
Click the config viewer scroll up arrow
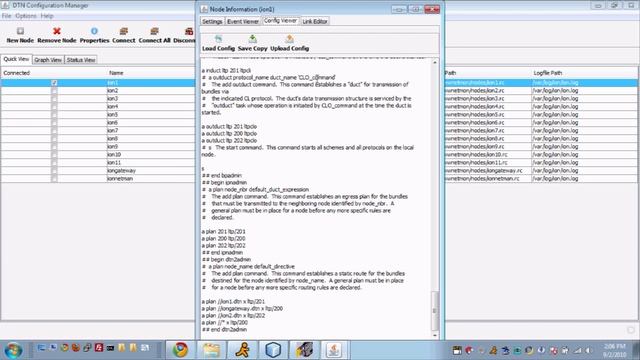click(x=435, y=62)
